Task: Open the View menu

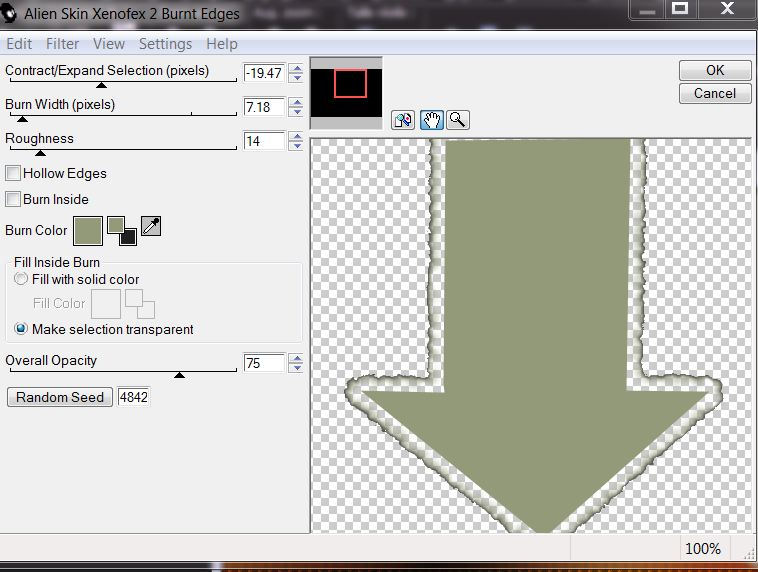Action: [109, 44]
